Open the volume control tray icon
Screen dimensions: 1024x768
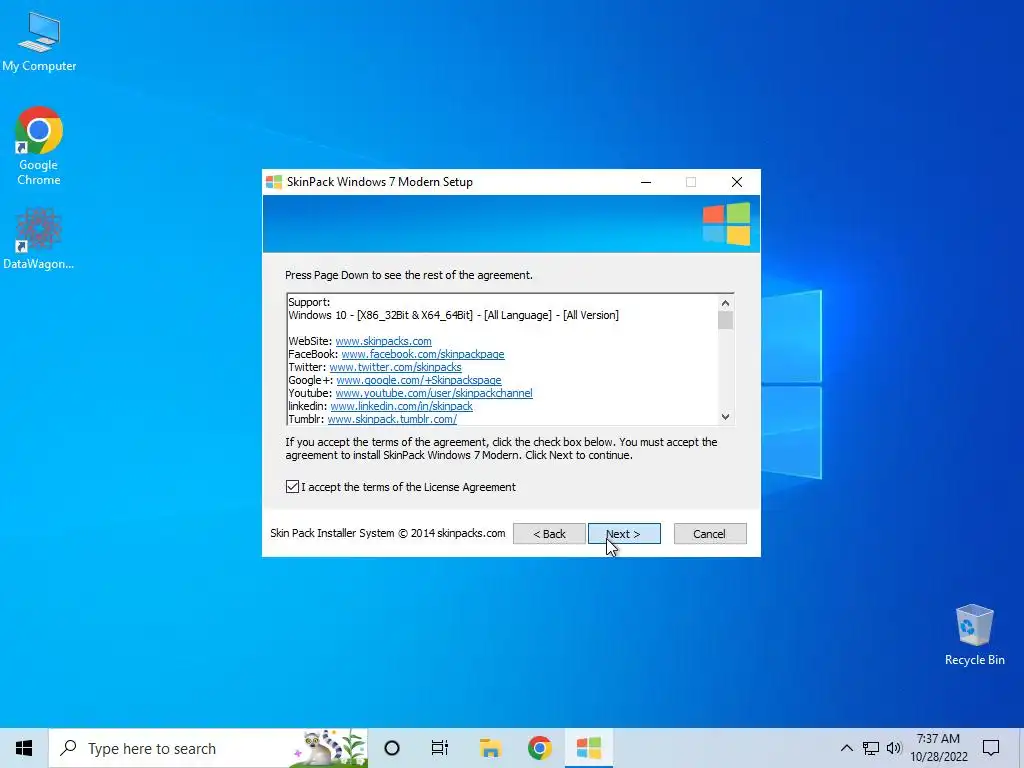(x=894, y=748)
